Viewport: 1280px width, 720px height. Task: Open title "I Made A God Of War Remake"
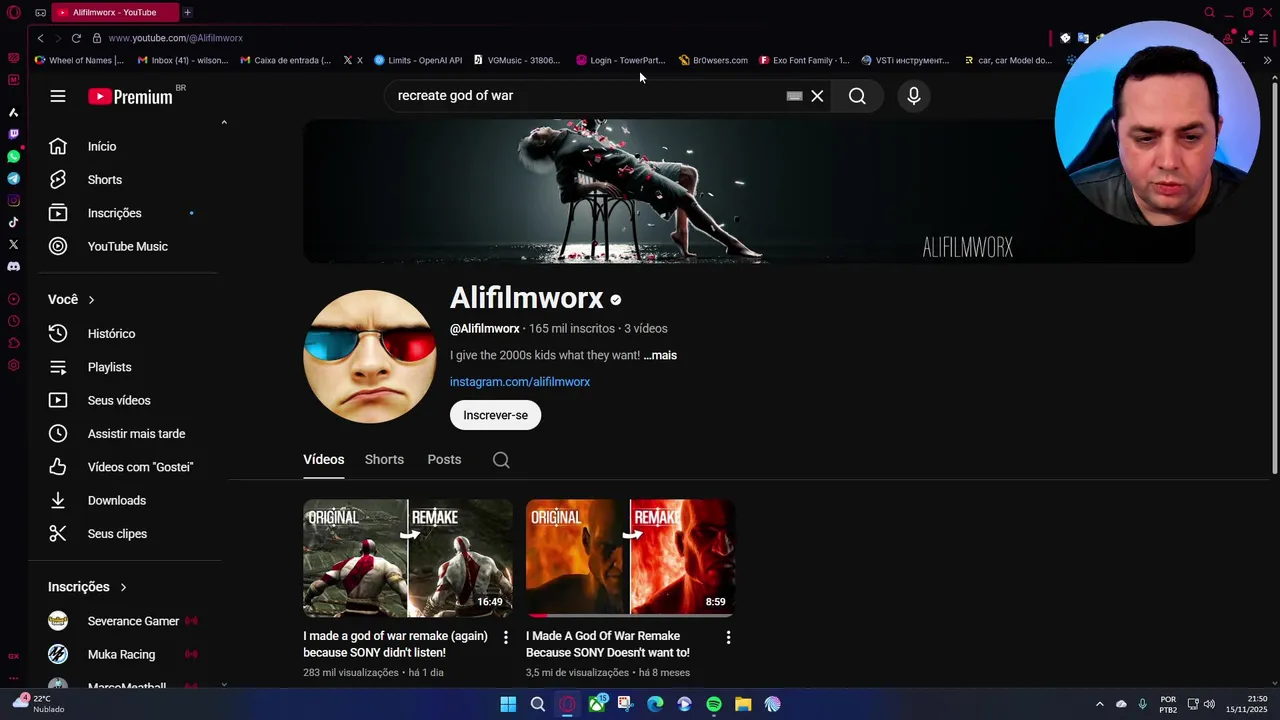tap(608, 644)
